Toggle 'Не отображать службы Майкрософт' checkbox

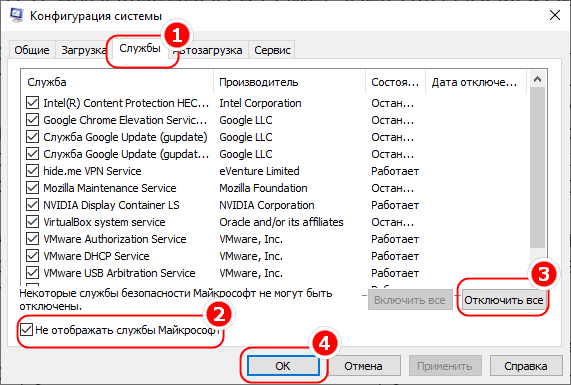(27, 330)
